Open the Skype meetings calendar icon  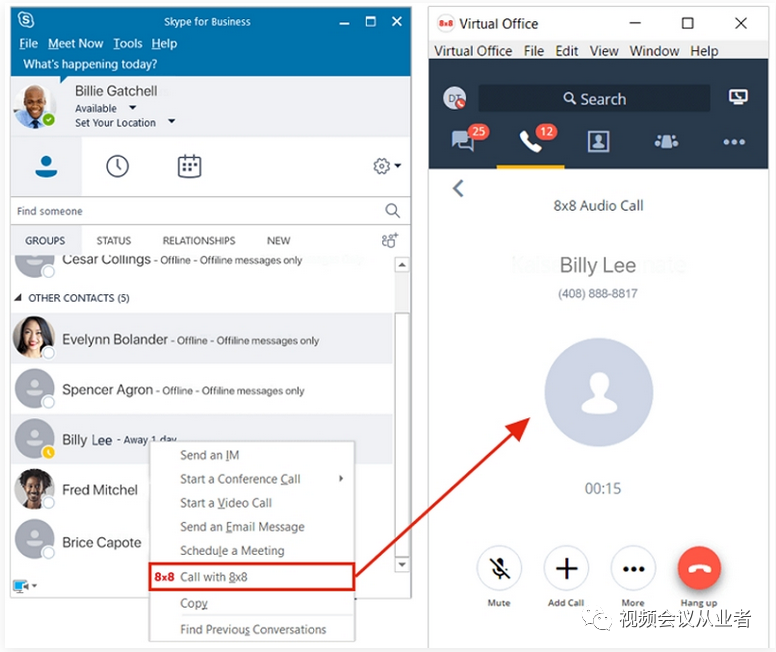tap(189, 166)
